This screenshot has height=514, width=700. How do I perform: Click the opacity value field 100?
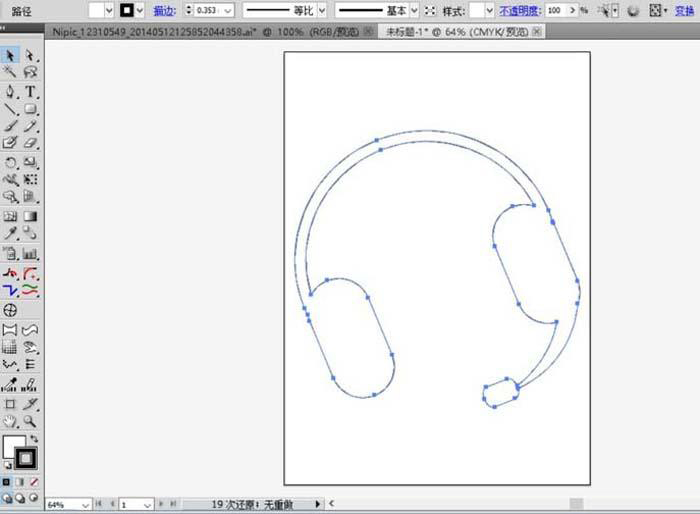pyautogui.click(x=556, y=10)
